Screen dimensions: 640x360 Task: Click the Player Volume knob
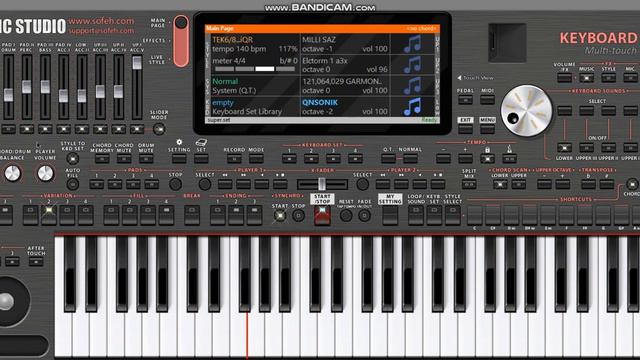45,173
